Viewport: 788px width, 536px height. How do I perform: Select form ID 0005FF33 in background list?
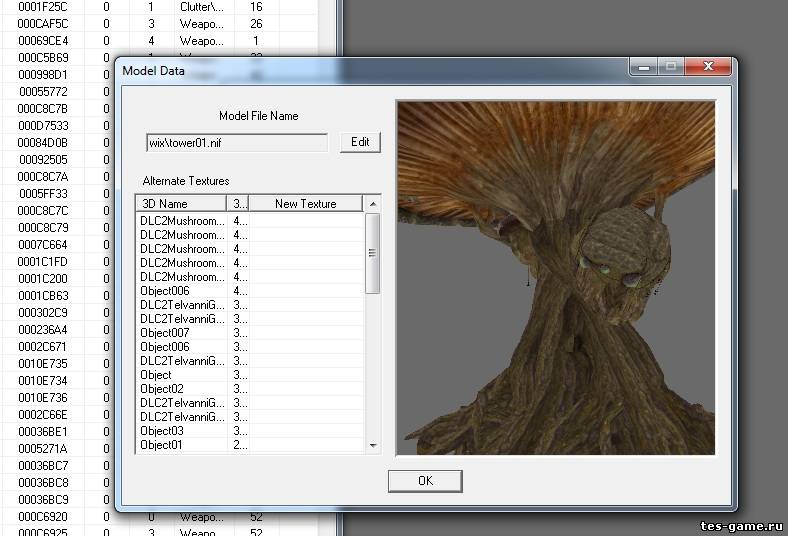[42, 194]
